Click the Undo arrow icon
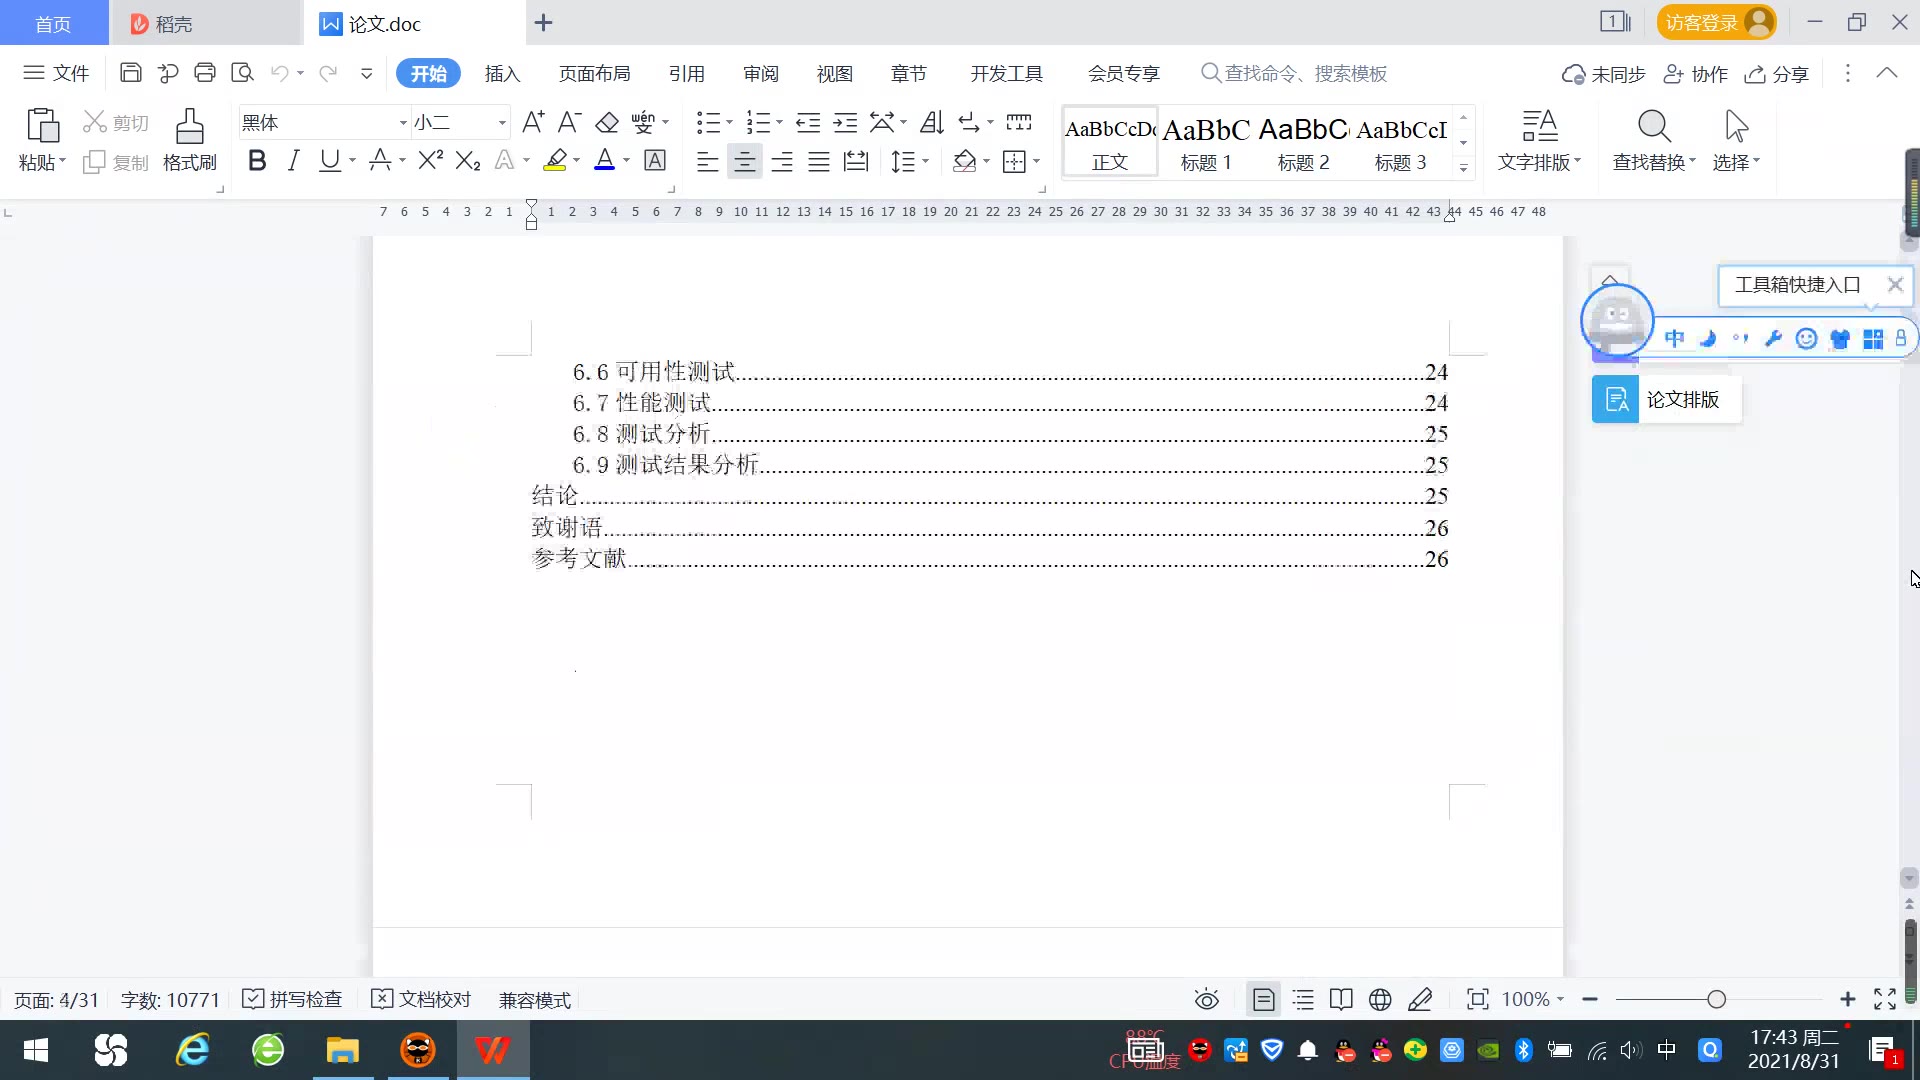This screenshot has height=1080, width=1920. click(280, 73)
